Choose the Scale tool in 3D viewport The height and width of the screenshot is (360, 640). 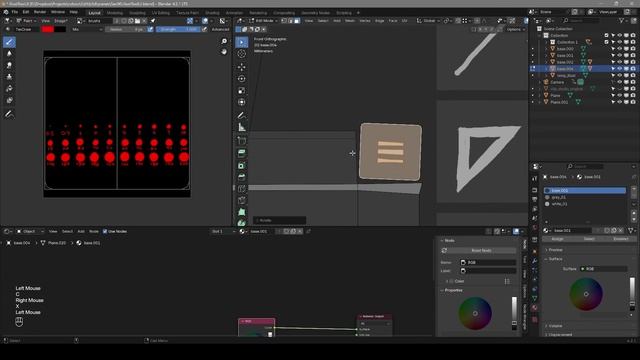tap(242, 91)
